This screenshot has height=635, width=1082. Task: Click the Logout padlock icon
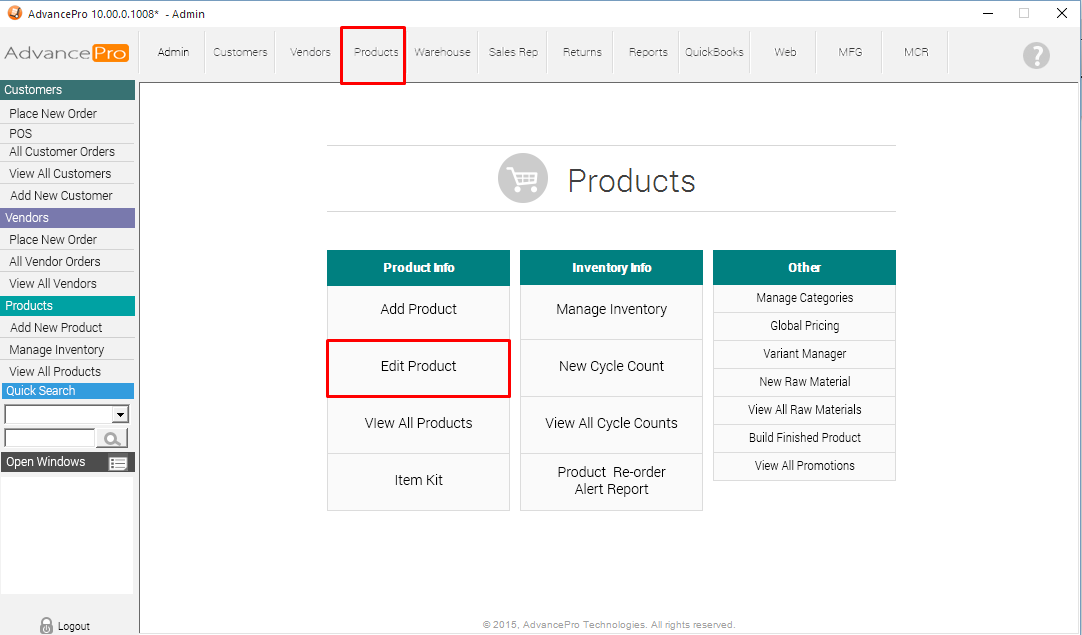[46, 625]
